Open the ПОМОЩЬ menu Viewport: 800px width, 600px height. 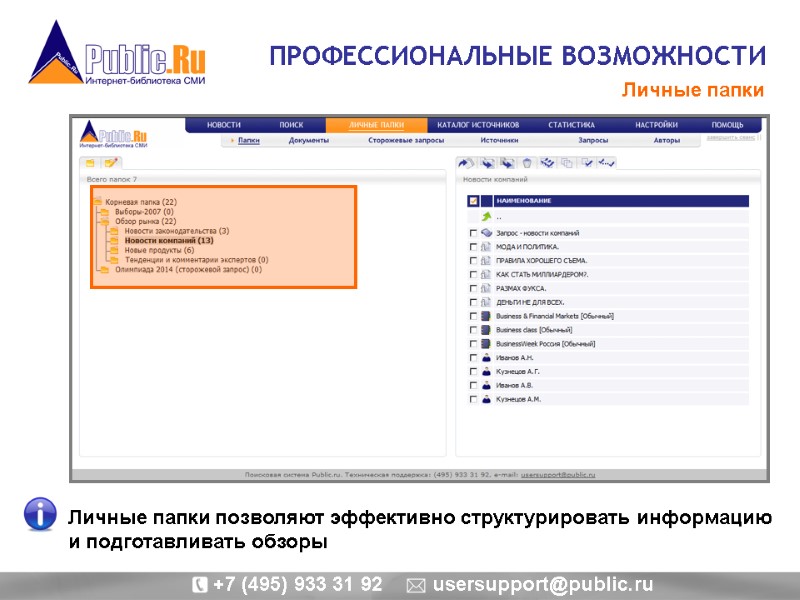[x=727, y=124]
